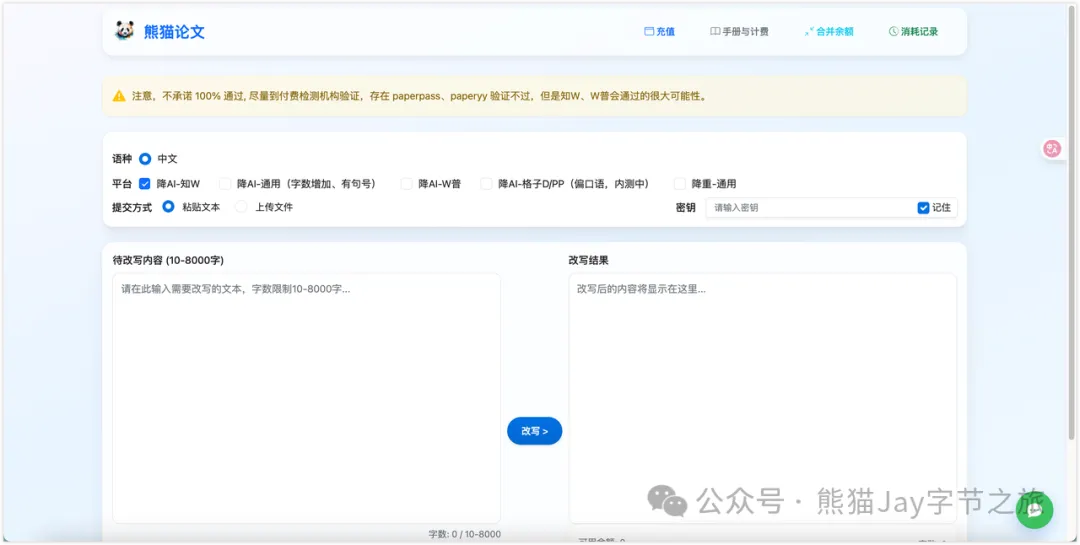The height and width of the screenshot is (545, 1080).
Task: Select 合并余额 merge balance item
Action: click(x=829, y=32)
